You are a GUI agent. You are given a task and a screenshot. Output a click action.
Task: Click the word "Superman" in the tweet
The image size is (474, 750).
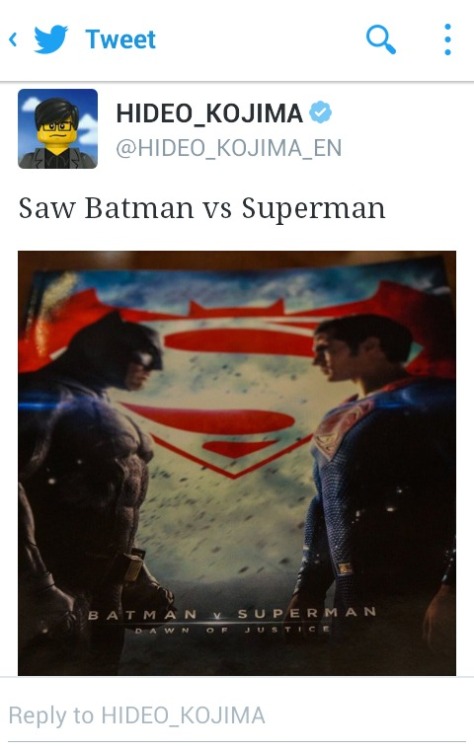tap(313, 209)
